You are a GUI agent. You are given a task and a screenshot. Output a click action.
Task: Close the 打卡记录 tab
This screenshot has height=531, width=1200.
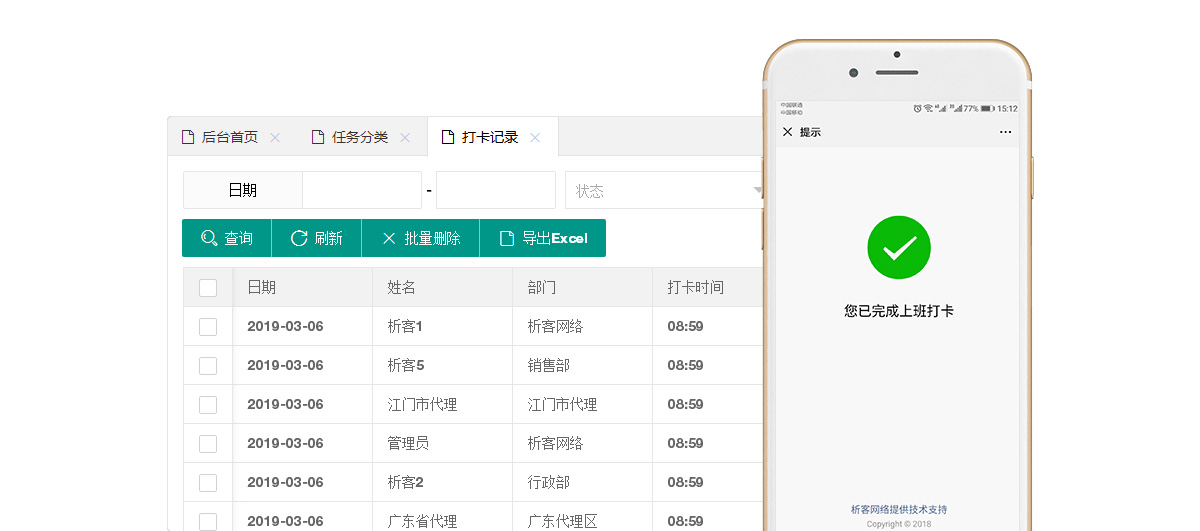(535, 137)
